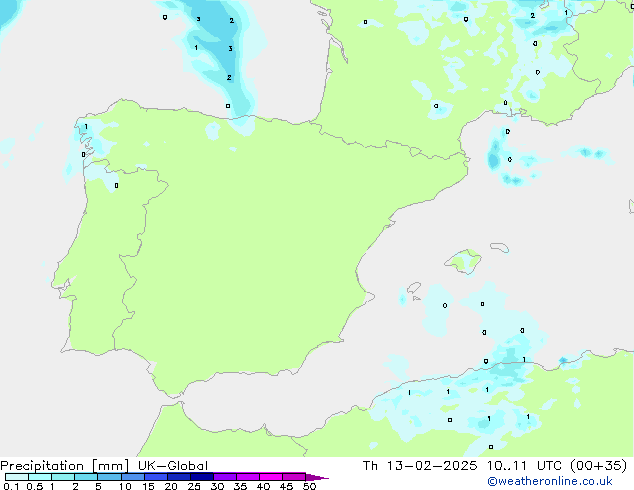Screen dimensions: 634x490
Task: Pick the violet swatch for 35–40 mm
Action: 248,477
